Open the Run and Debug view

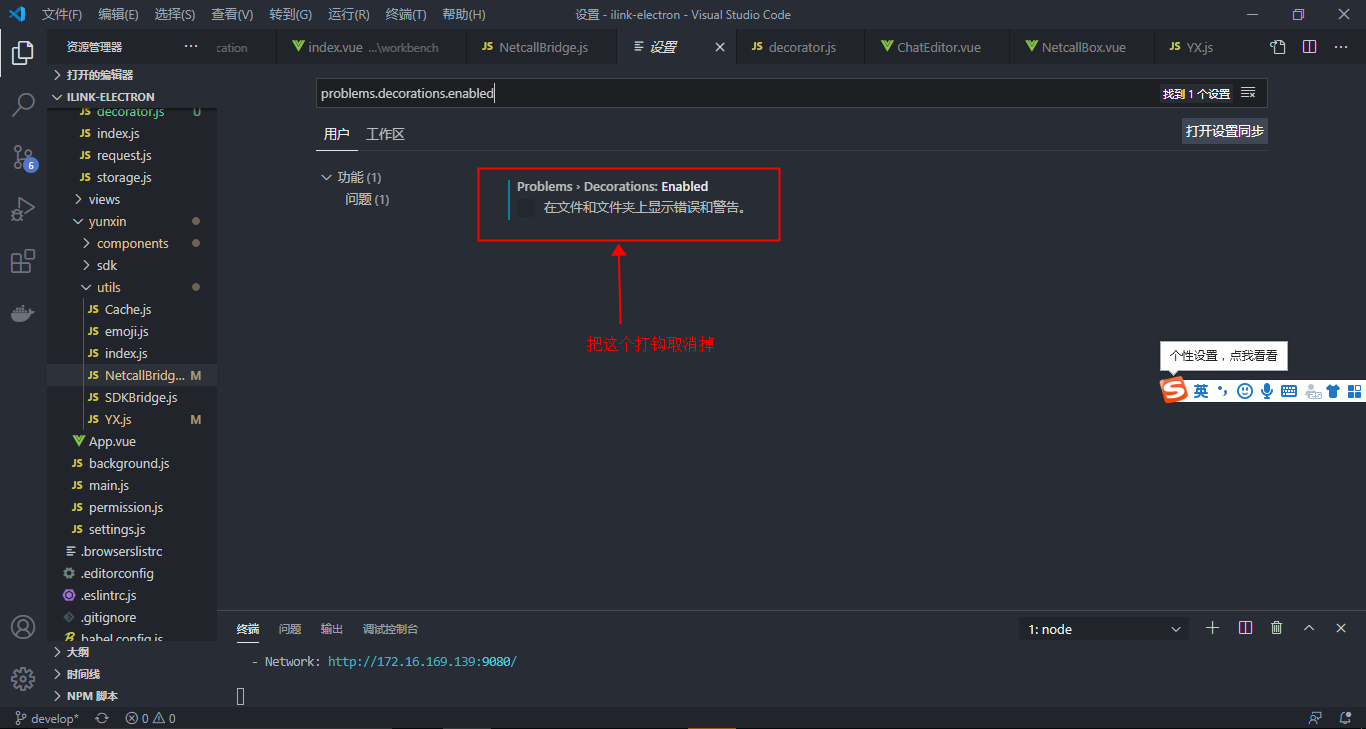tap(23, 209)
